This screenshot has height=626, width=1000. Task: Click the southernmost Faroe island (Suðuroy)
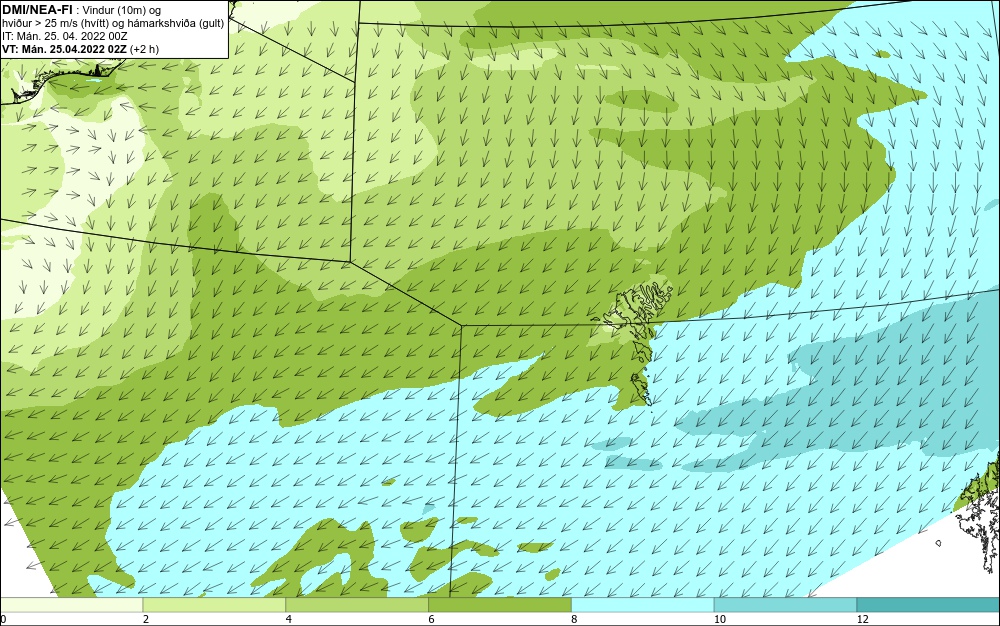pos(640,388)
